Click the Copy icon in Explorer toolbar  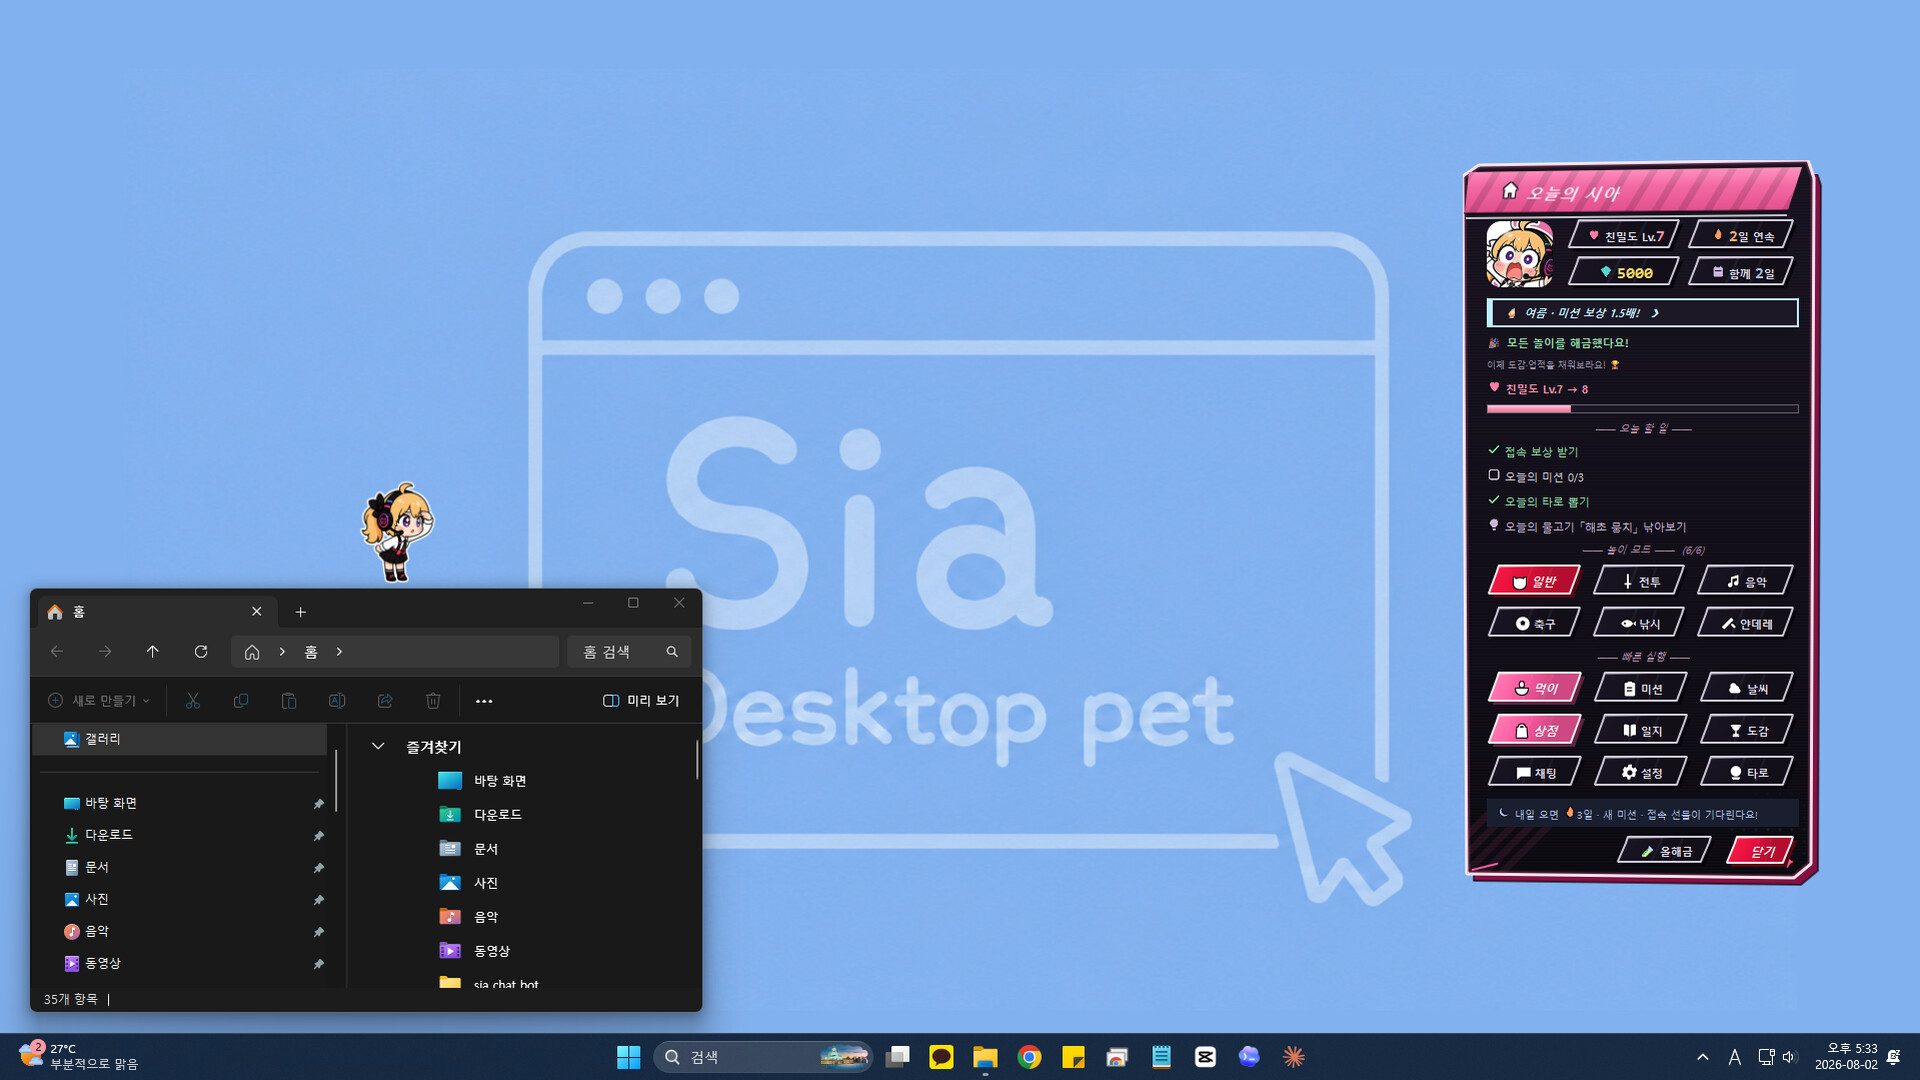[x=241, y=701]
